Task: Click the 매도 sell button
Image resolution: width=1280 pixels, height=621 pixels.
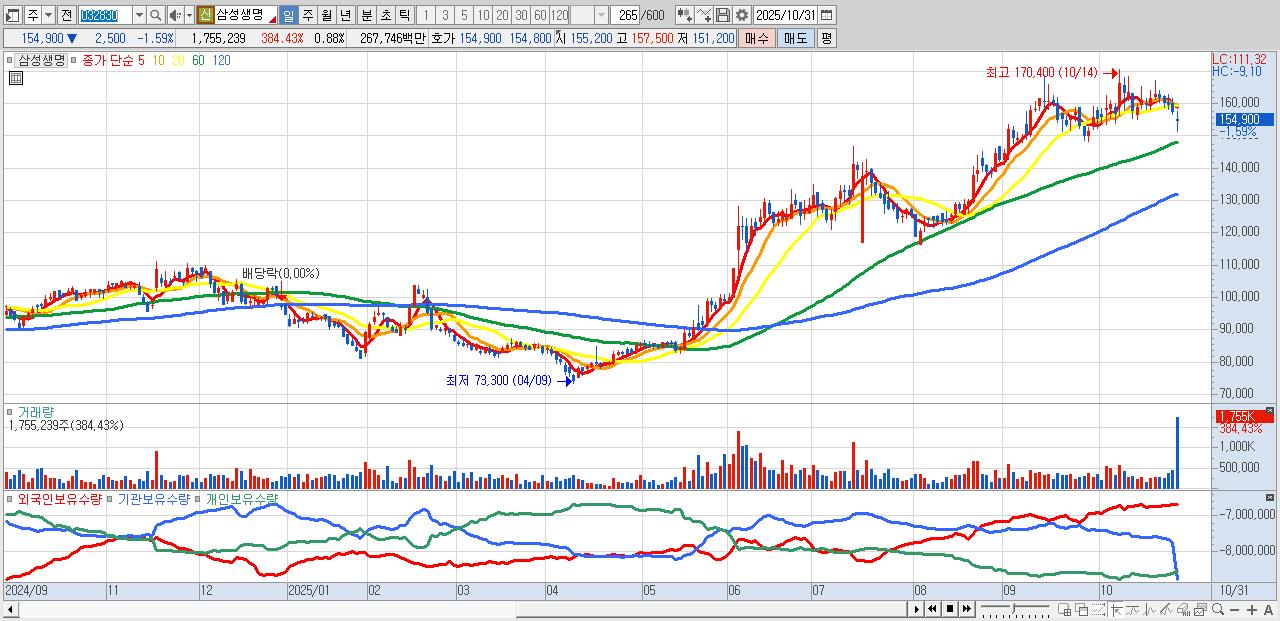Action: 795,38
